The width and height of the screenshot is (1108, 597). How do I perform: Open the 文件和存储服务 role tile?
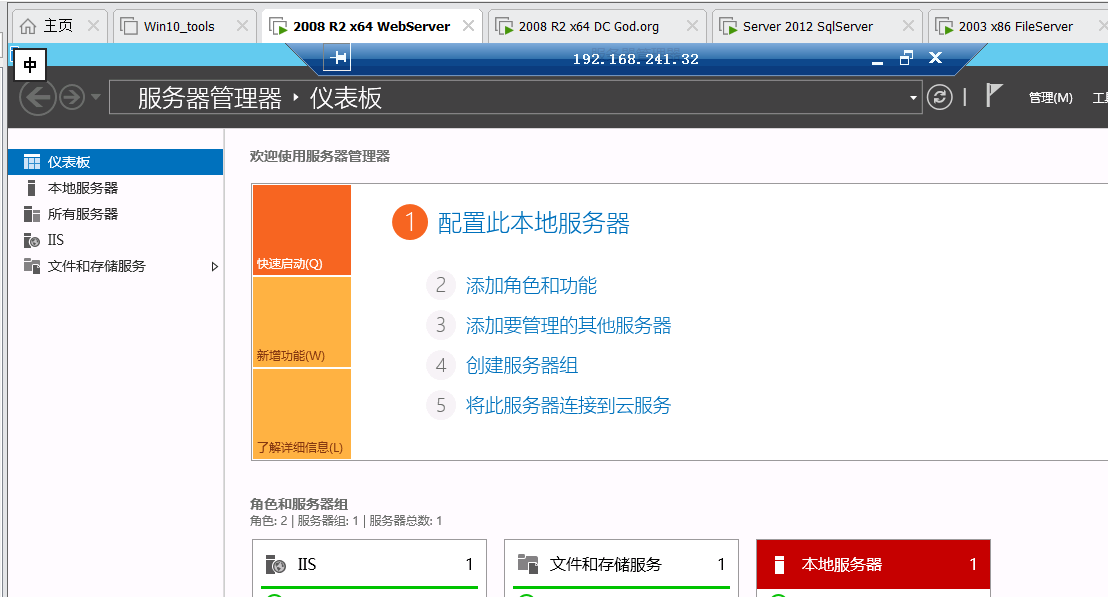click(621, 564)
